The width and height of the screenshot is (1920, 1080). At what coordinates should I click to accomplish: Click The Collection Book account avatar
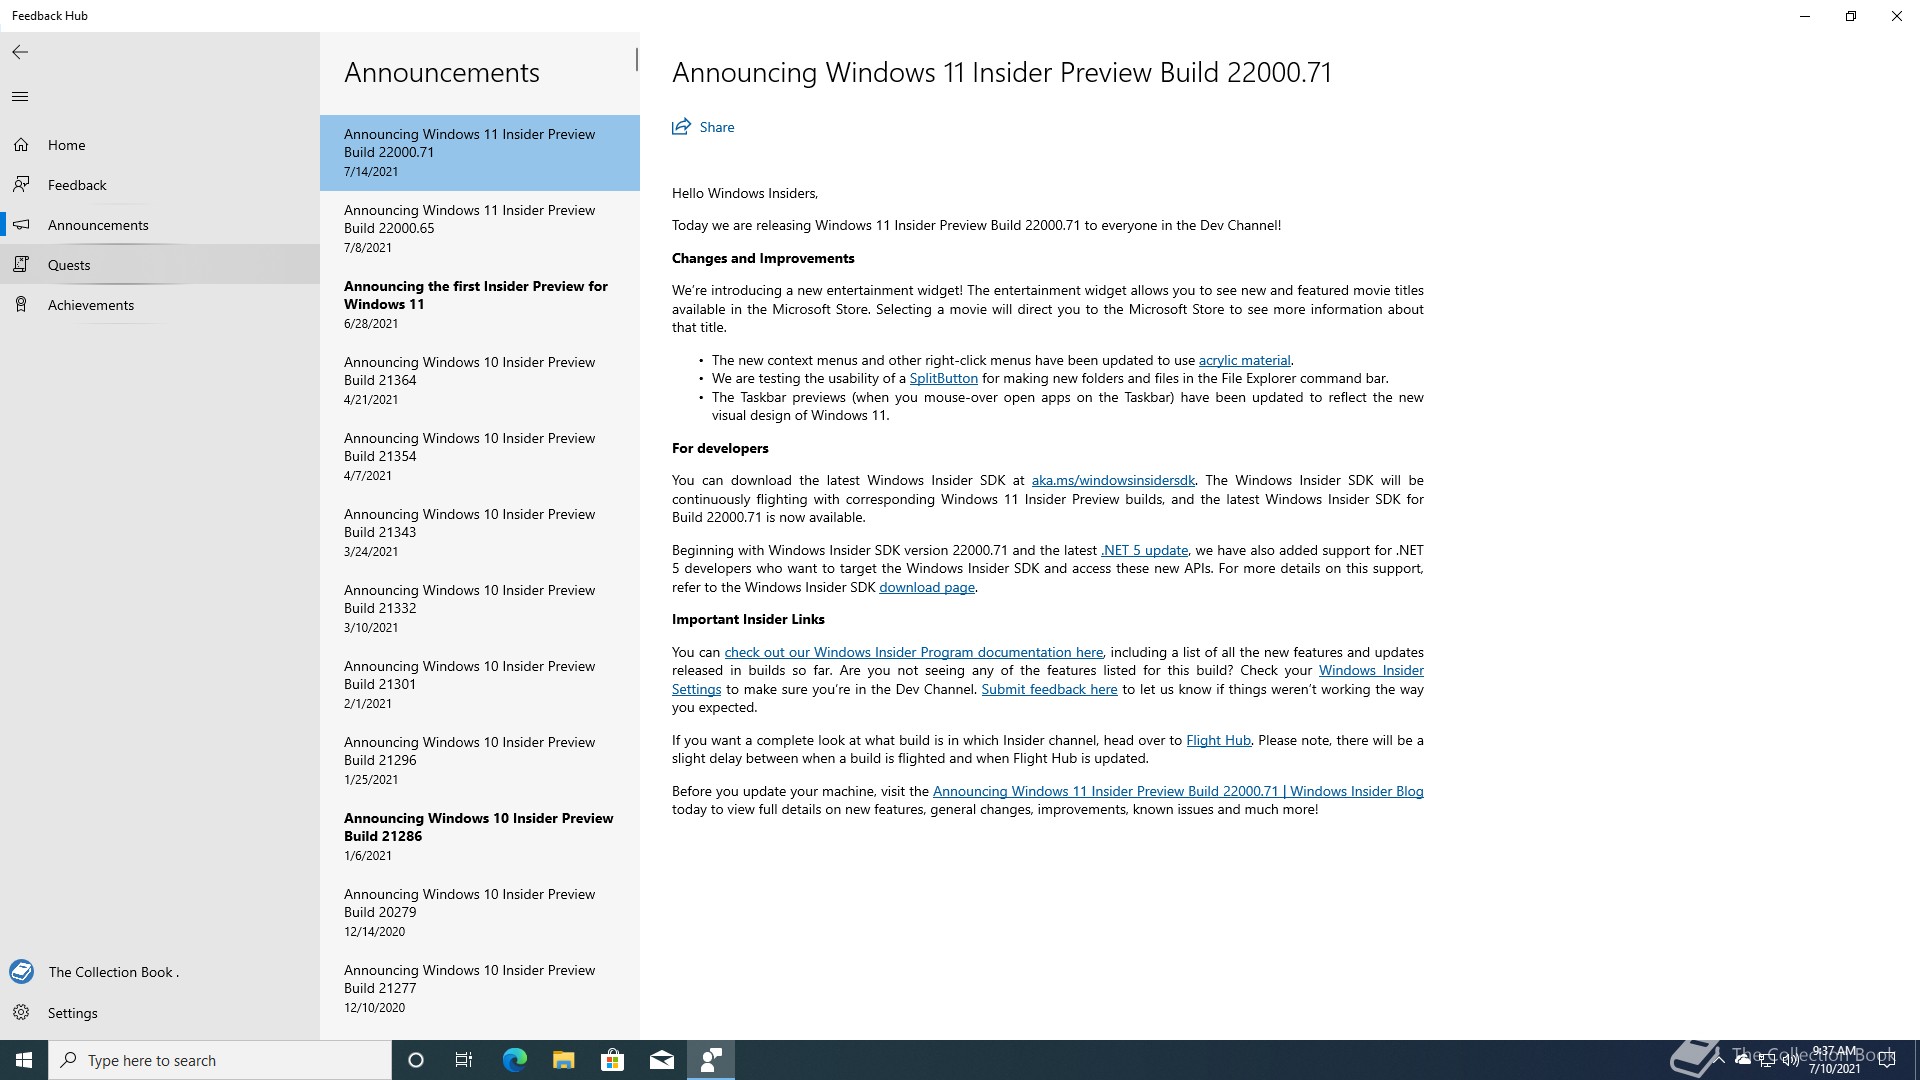point(21,971)
